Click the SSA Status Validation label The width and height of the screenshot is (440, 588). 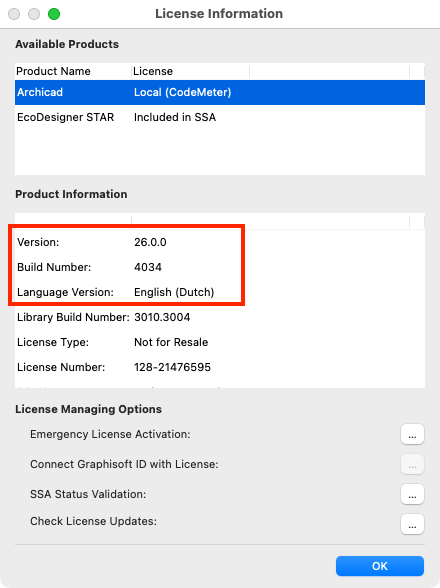88,494
